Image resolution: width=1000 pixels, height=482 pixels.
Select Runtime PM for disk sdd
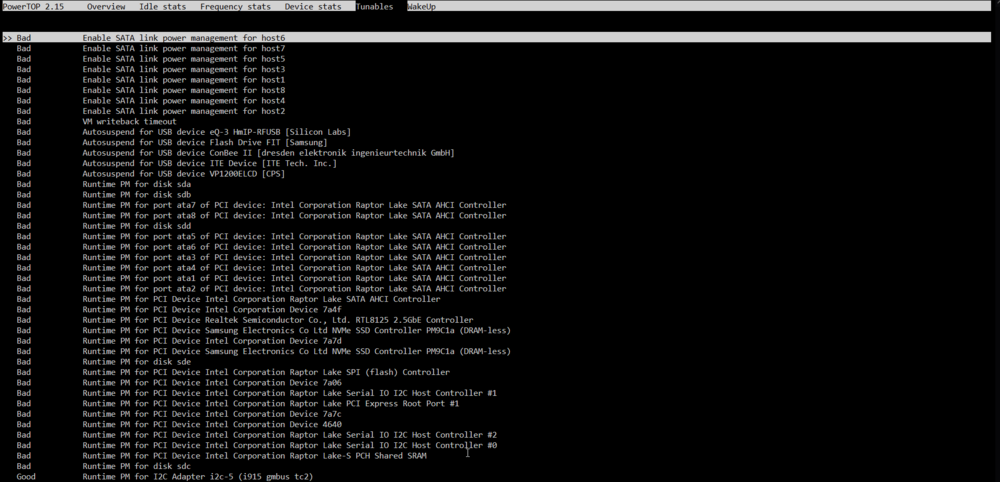click(103, 226)
